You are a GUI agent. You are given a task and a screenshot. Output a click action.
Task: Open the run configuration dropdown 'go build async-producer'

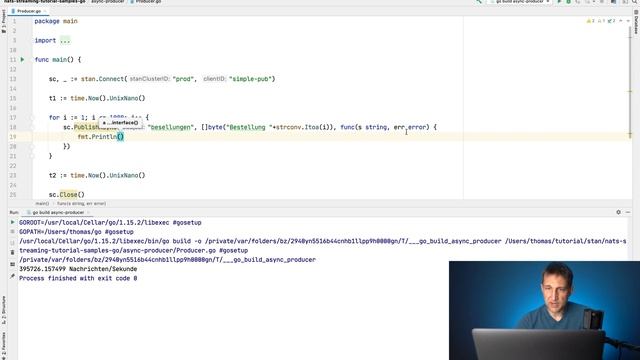coord(520,2)
